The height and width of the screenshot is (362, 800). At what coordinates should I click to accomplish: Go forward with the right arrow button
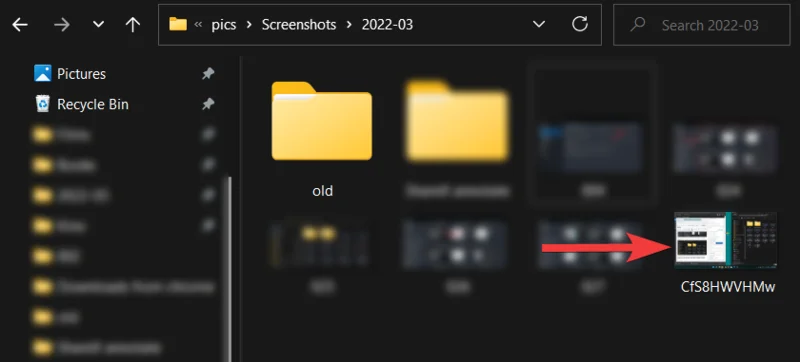(62, 24)
